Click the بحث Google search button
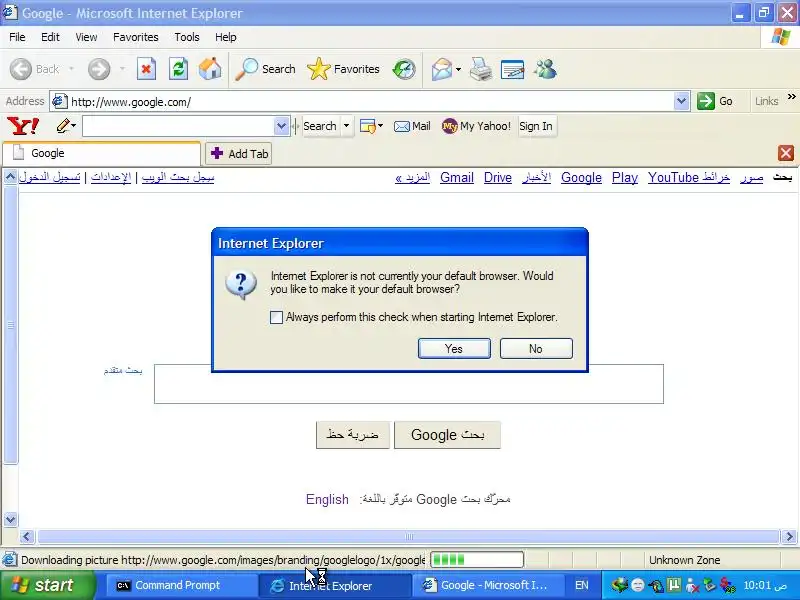The width and height of the screenshot is (800, 600). click(447, 435)
